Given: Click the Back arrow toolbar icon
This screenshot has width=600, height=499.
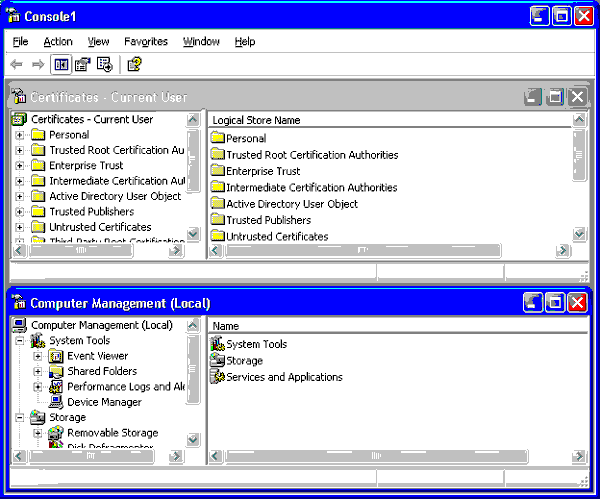Looking at the screenshot, I should coord(16,64).
